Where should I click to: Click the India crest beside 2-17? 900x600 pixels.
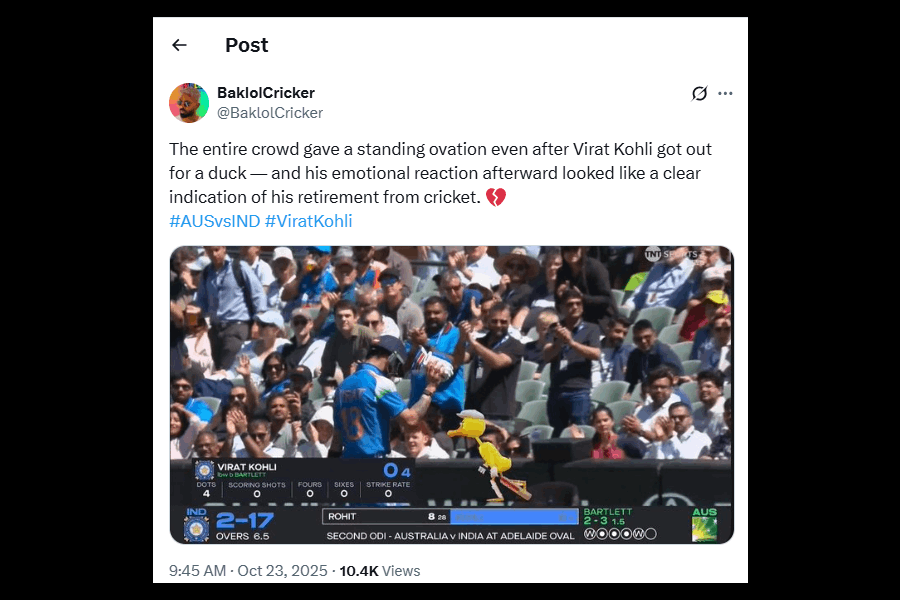click(196, 529)
